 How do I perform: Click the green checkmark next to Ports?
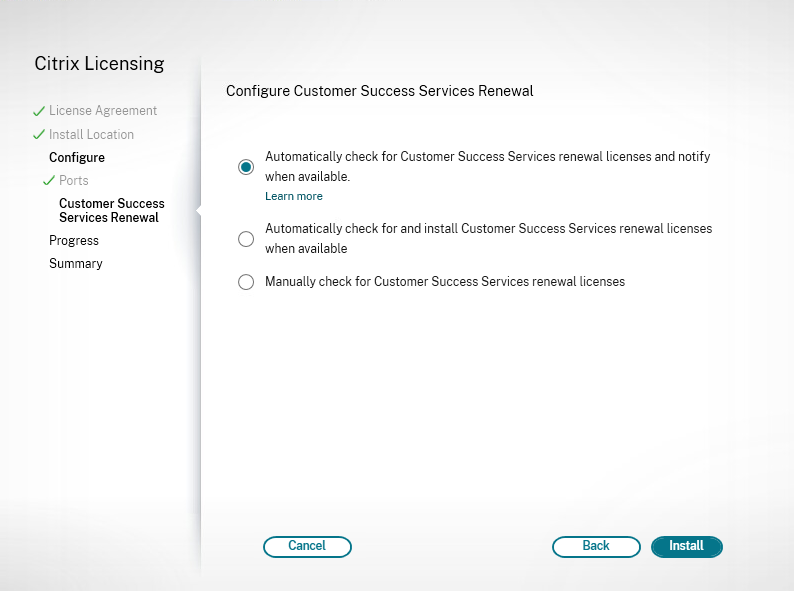[49, 181]
